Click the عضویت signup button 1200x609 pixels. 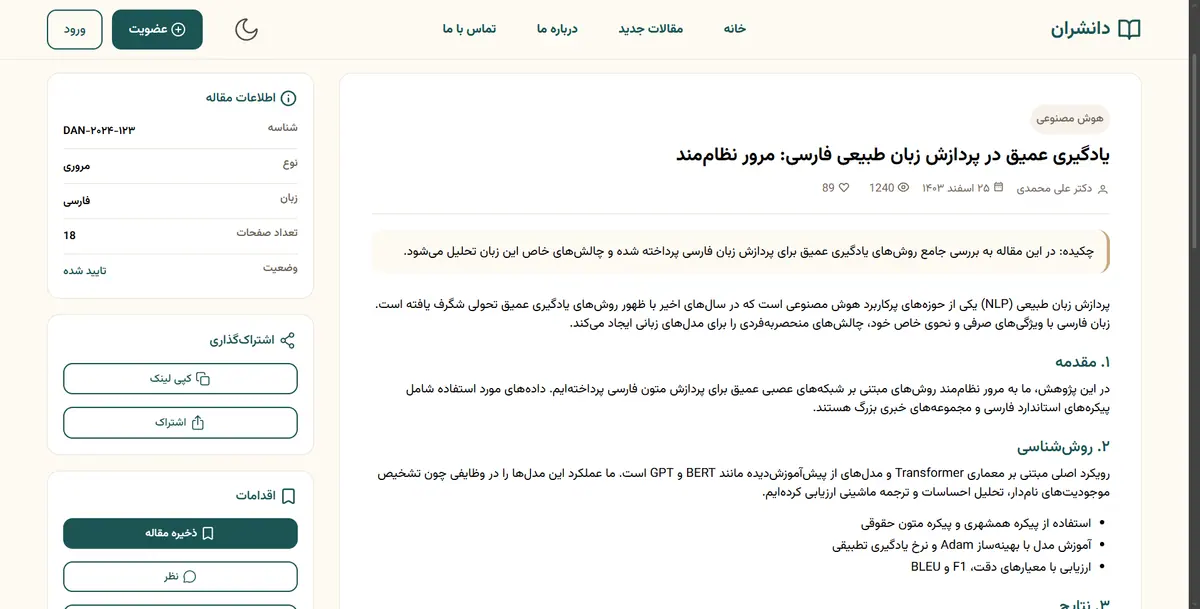point(157,29)
